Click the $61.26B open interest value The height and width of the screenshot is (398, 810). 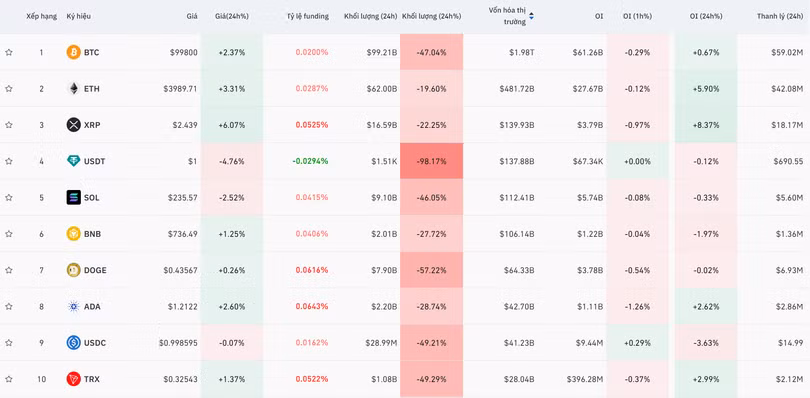(x=588, y=52)
